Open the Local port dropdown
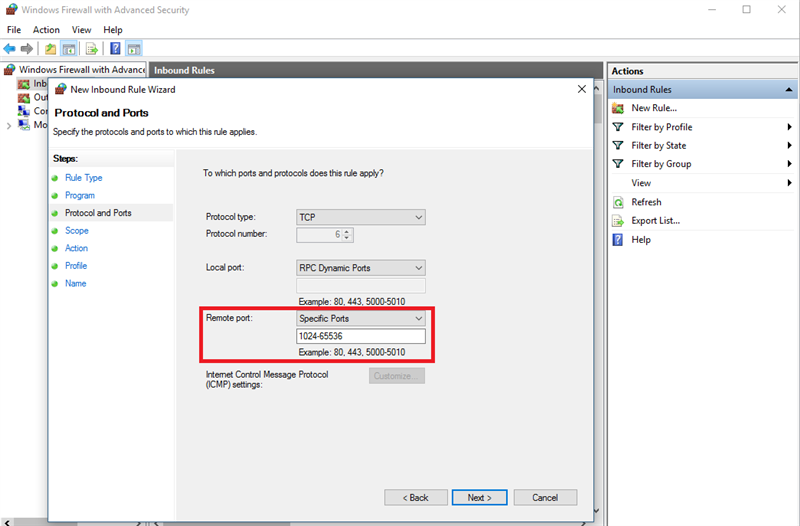800x526 pixels. [x=361, y=268]
